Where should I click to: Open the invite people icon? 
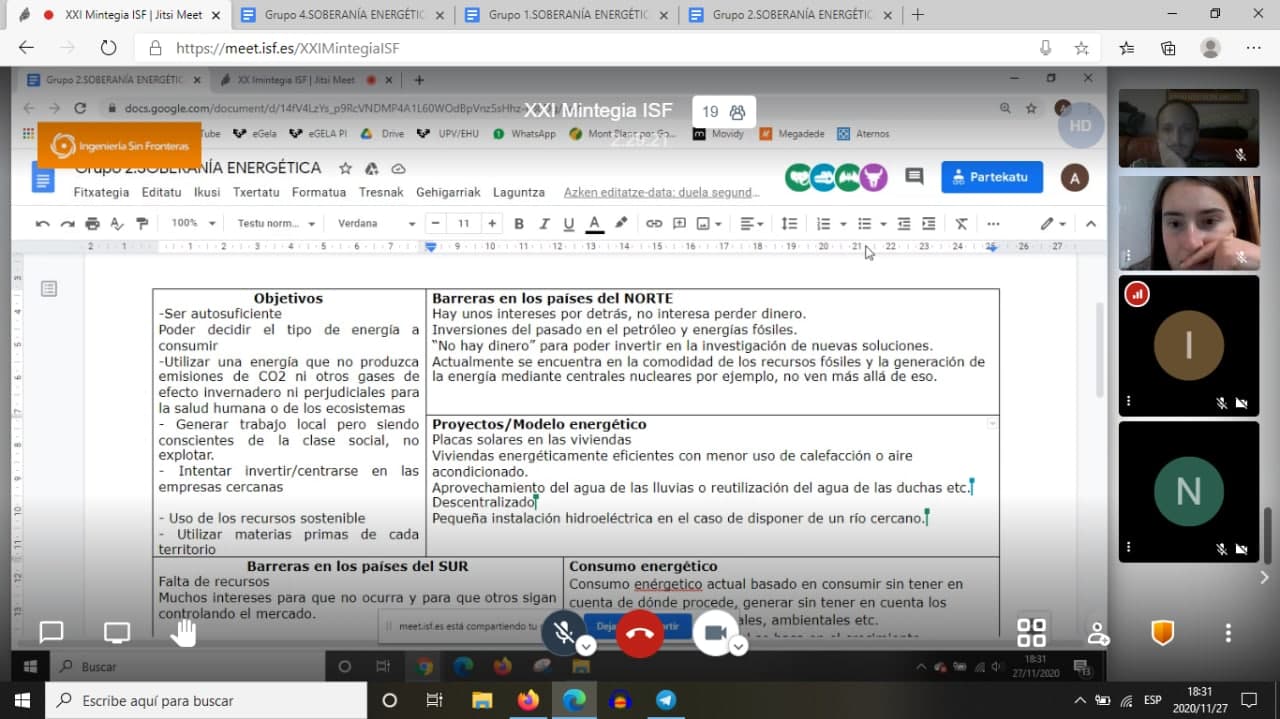1097,633
